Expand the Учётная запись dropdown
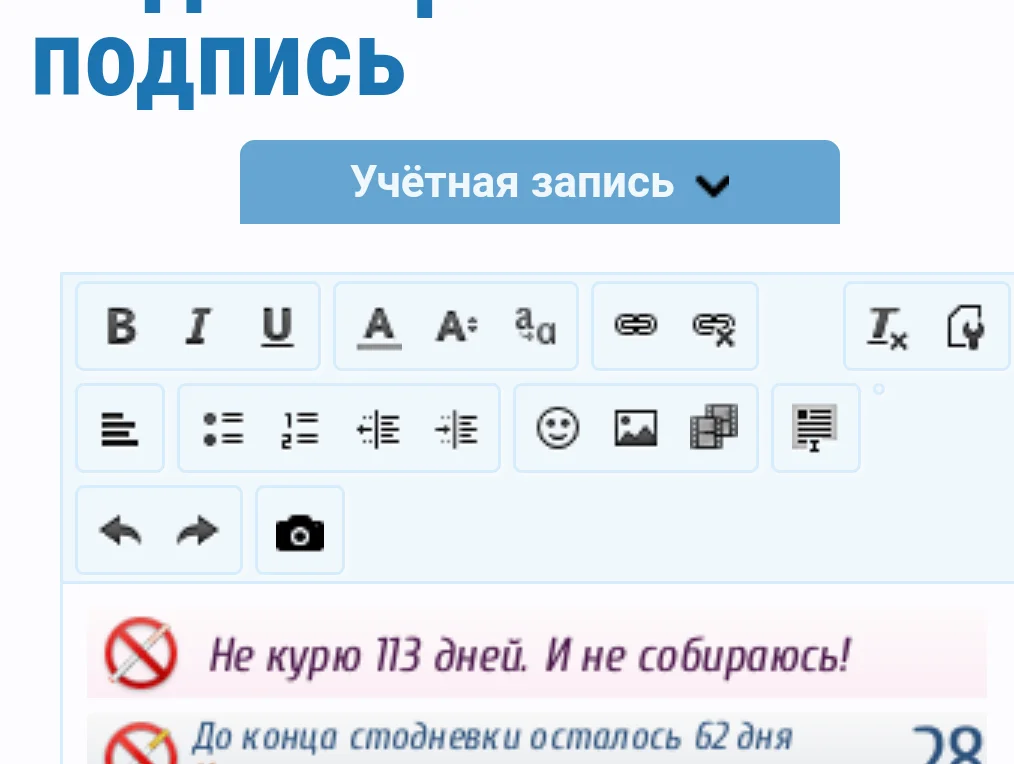Viewport: 1014px width, 764px height. click(540, 182)
